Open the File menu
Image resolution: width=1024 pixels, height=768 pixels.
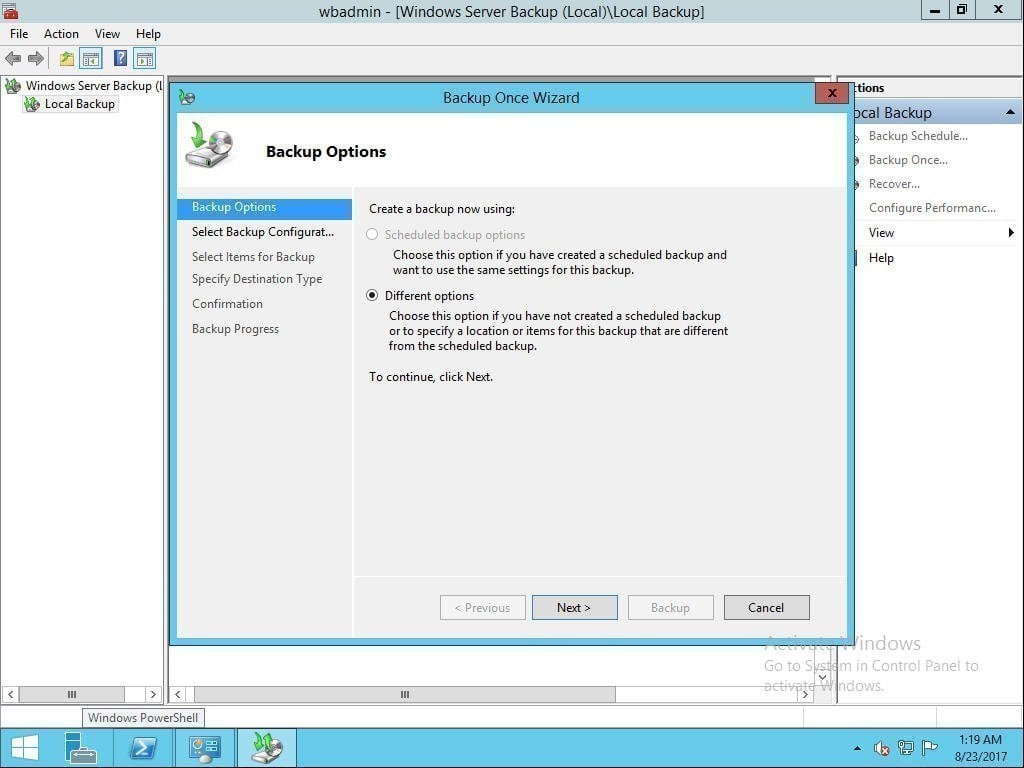[x=19, y=34]
